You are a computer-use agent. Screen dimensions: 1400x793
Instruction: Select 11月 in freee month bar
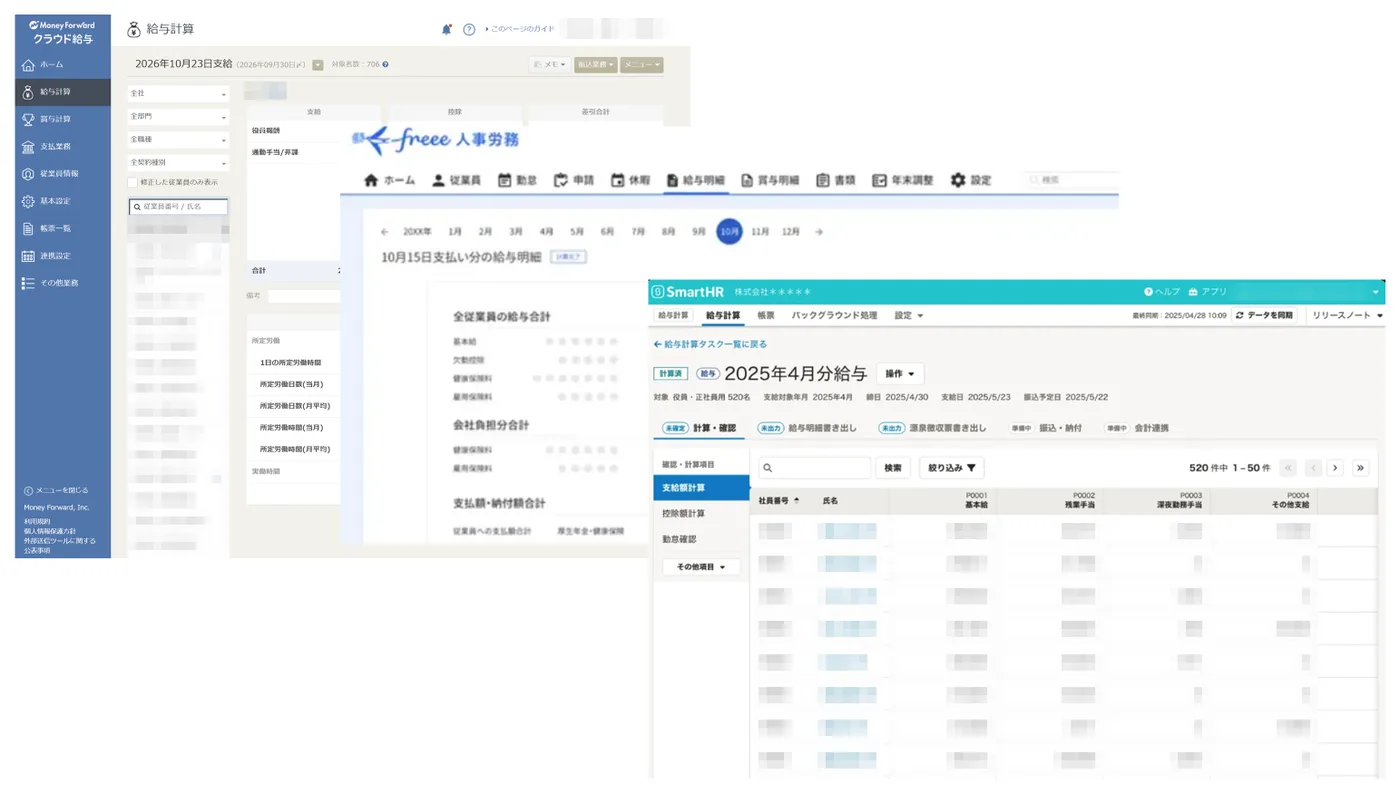click(760, 232)
